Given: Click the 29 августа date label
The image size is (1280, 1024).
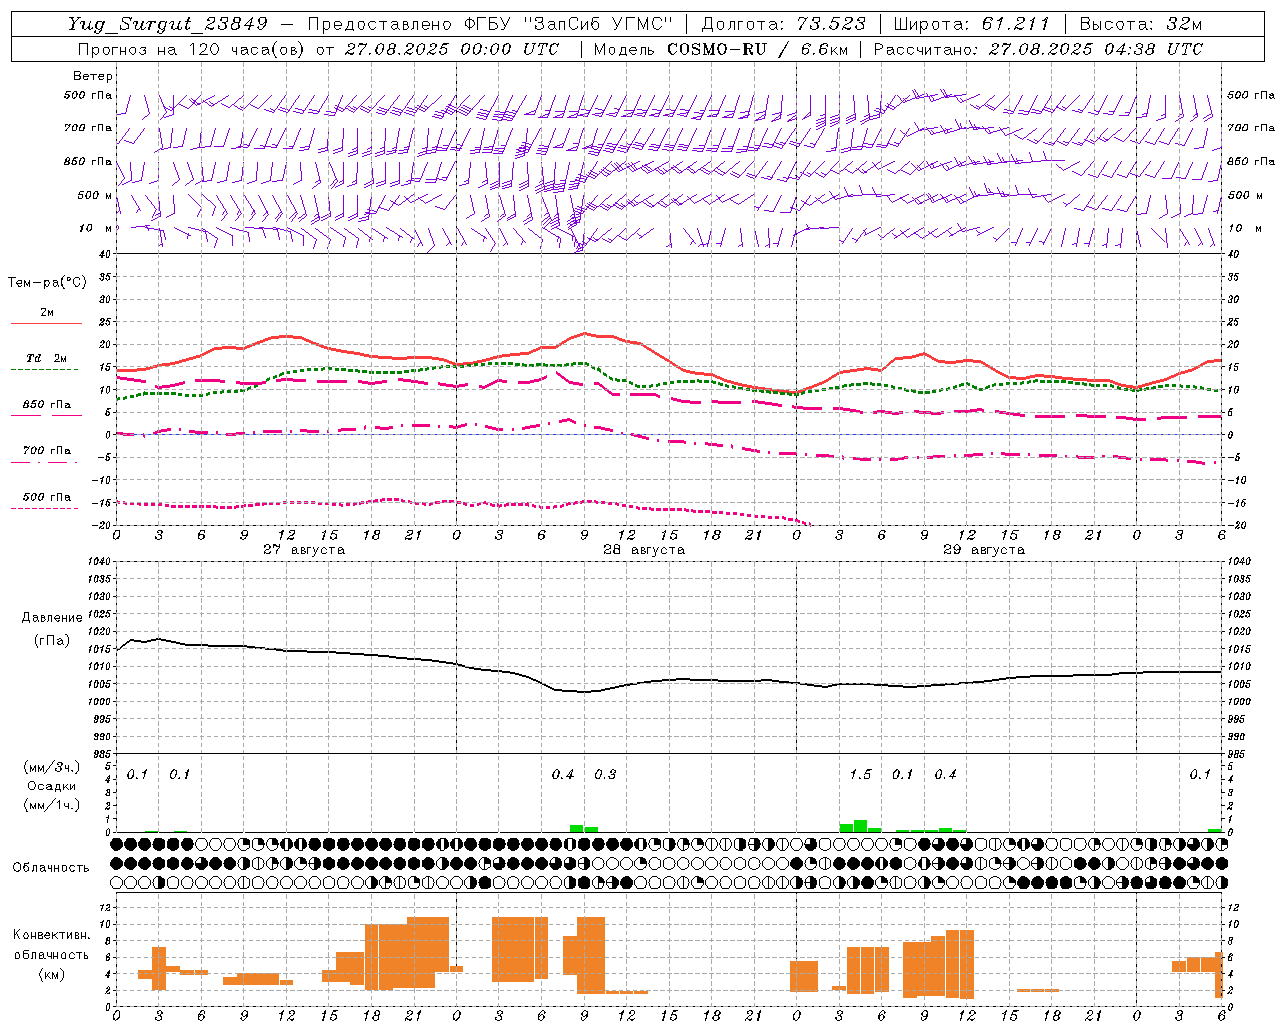Looking at the screenshot, I should [x=984, y=550].
